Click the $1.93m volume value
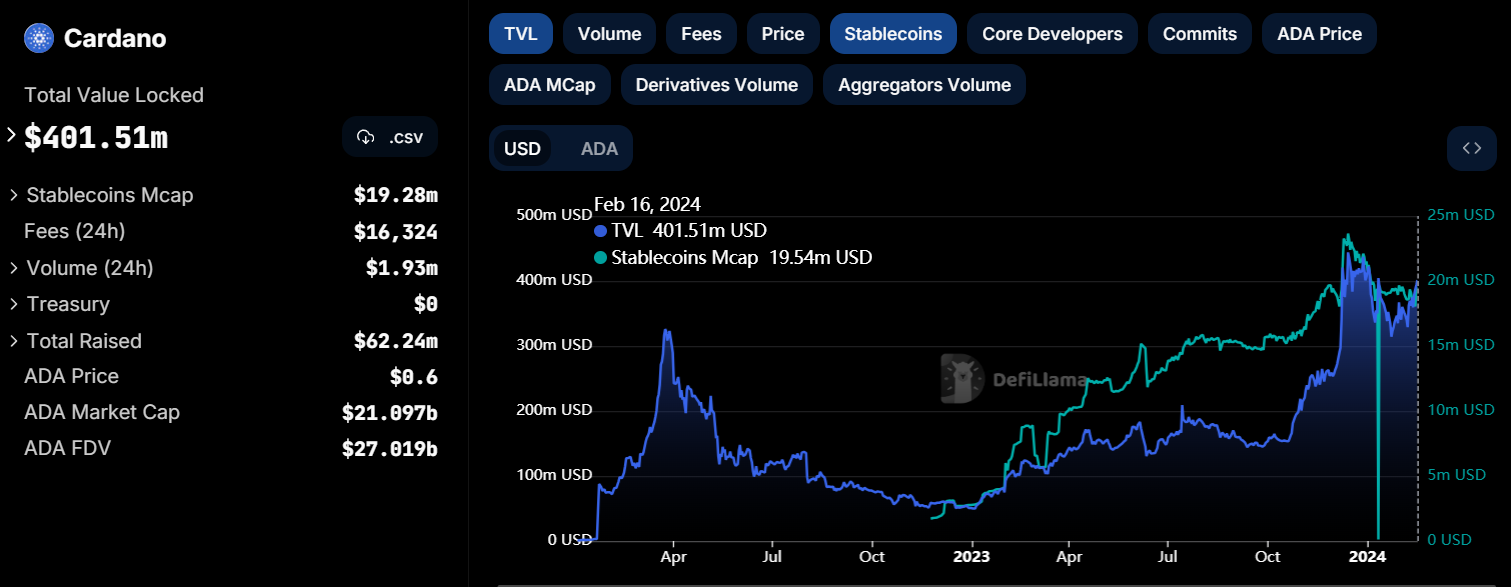The height and width of the screenshot is (587, 1511). click(x=401, y=268)
